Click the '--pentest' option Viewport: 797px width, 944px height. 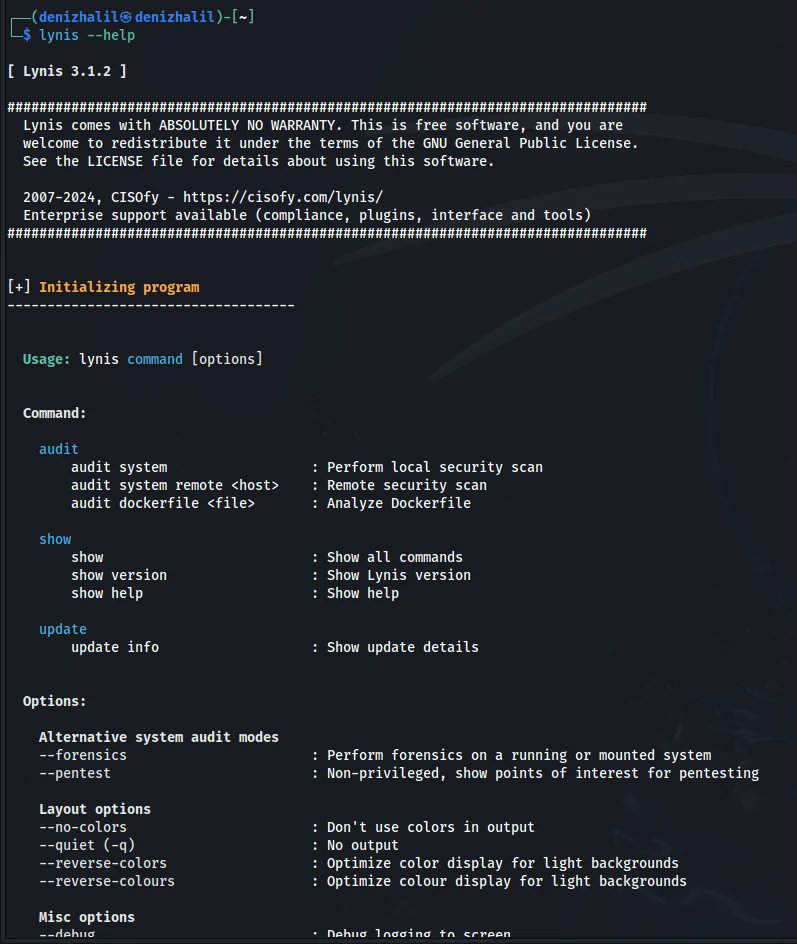[75, 774]
